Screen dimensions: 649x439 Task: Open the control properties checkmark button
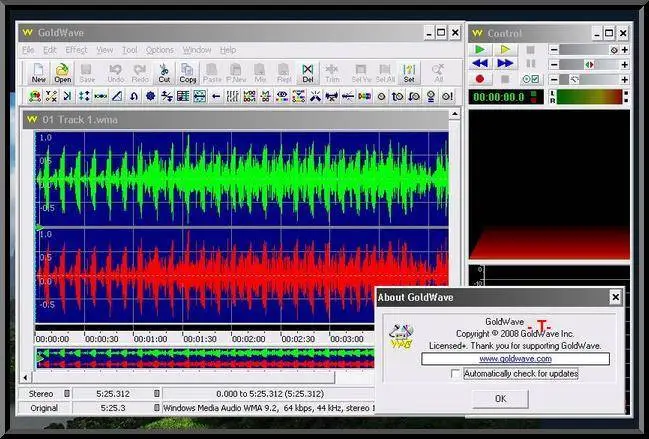tap(532, 79)
